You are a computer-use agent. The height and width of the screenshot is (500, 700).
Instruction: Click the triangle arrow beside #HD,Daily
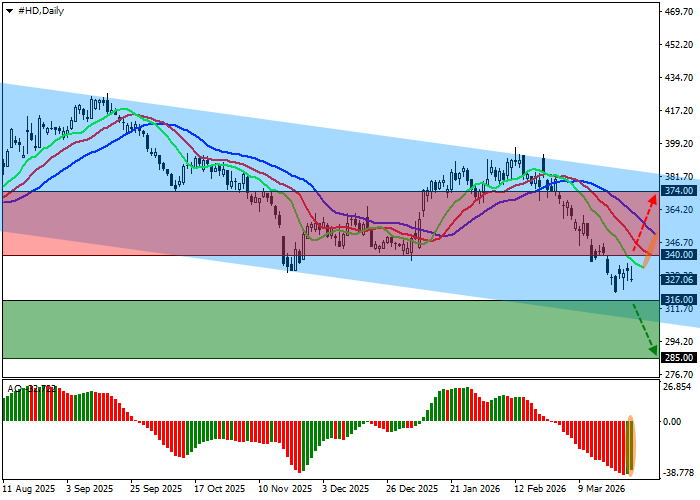(x=9, y=10)
